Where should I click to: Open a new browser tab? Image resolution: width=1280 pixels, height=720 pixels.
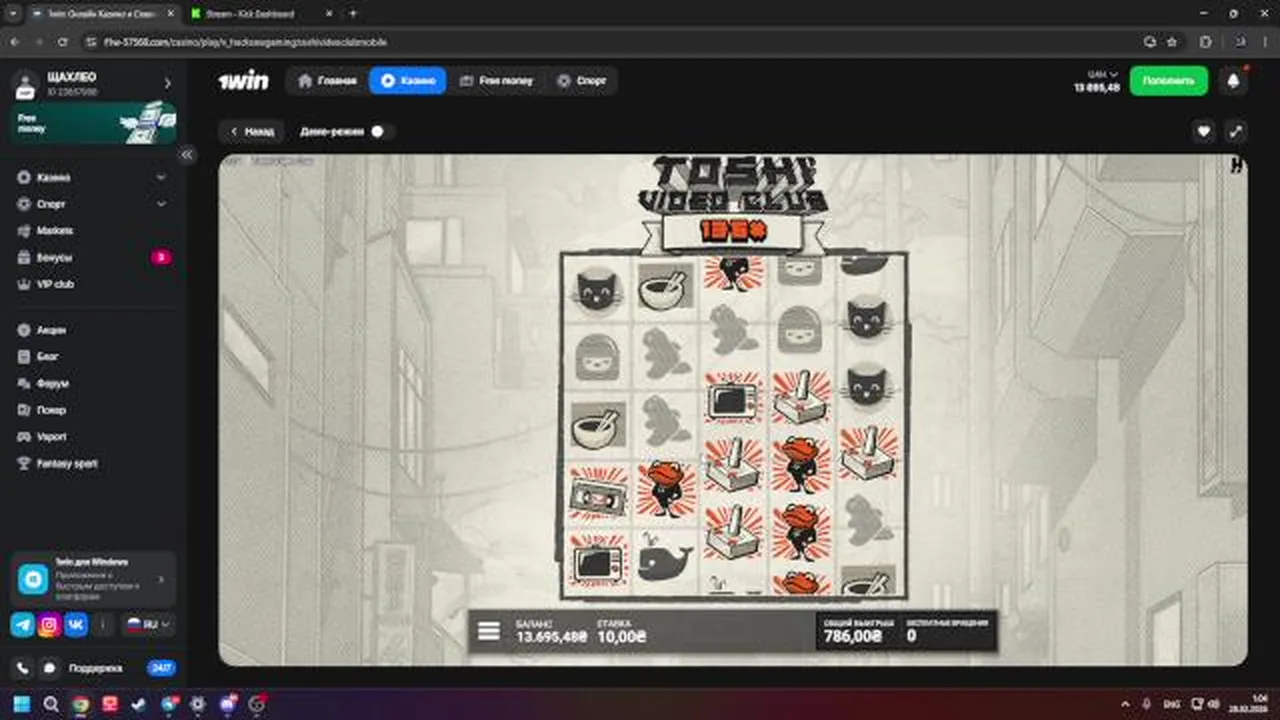[352, 14]
